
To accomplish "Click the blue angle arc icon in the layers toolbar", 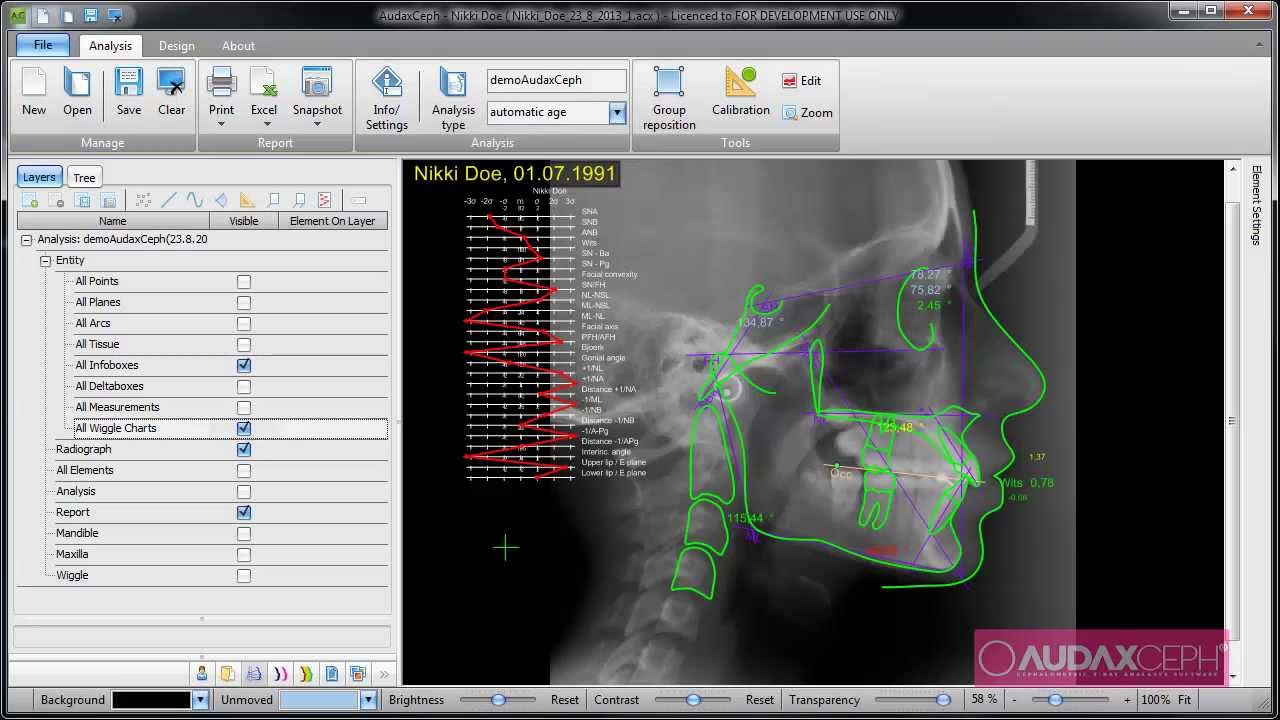I will click(221, 200).
